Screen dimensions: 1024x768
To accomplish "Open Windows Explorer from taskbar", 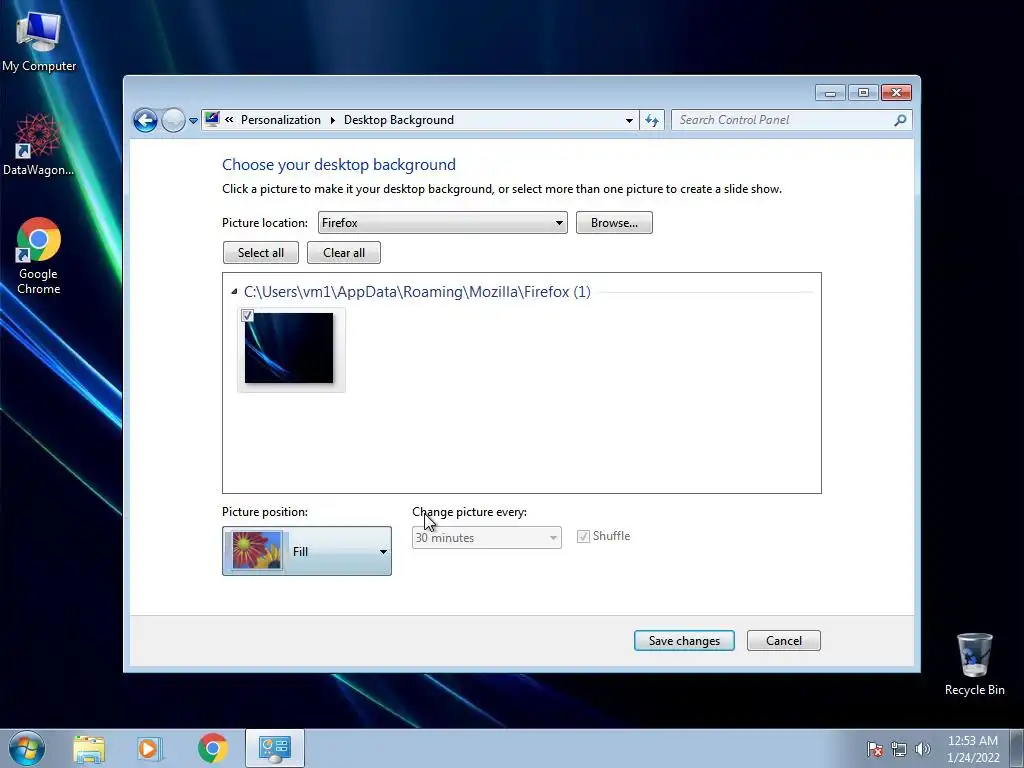I will pyautogui.click(x=89, y=749).
